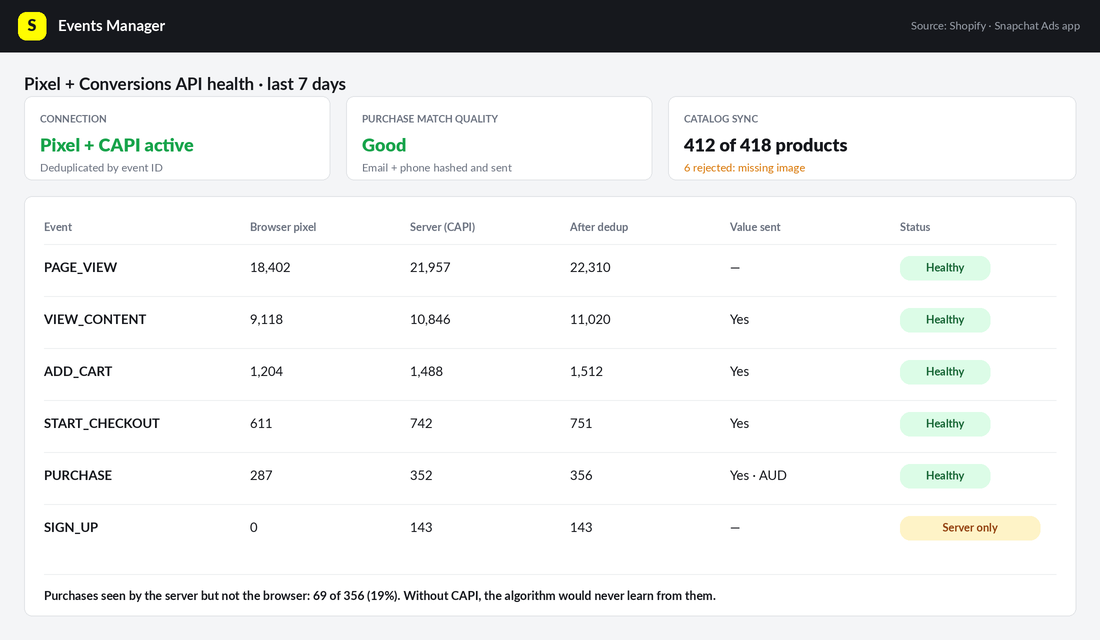
Task: Open the Purchase Match Quality Good card
Action: coord(499,138)
